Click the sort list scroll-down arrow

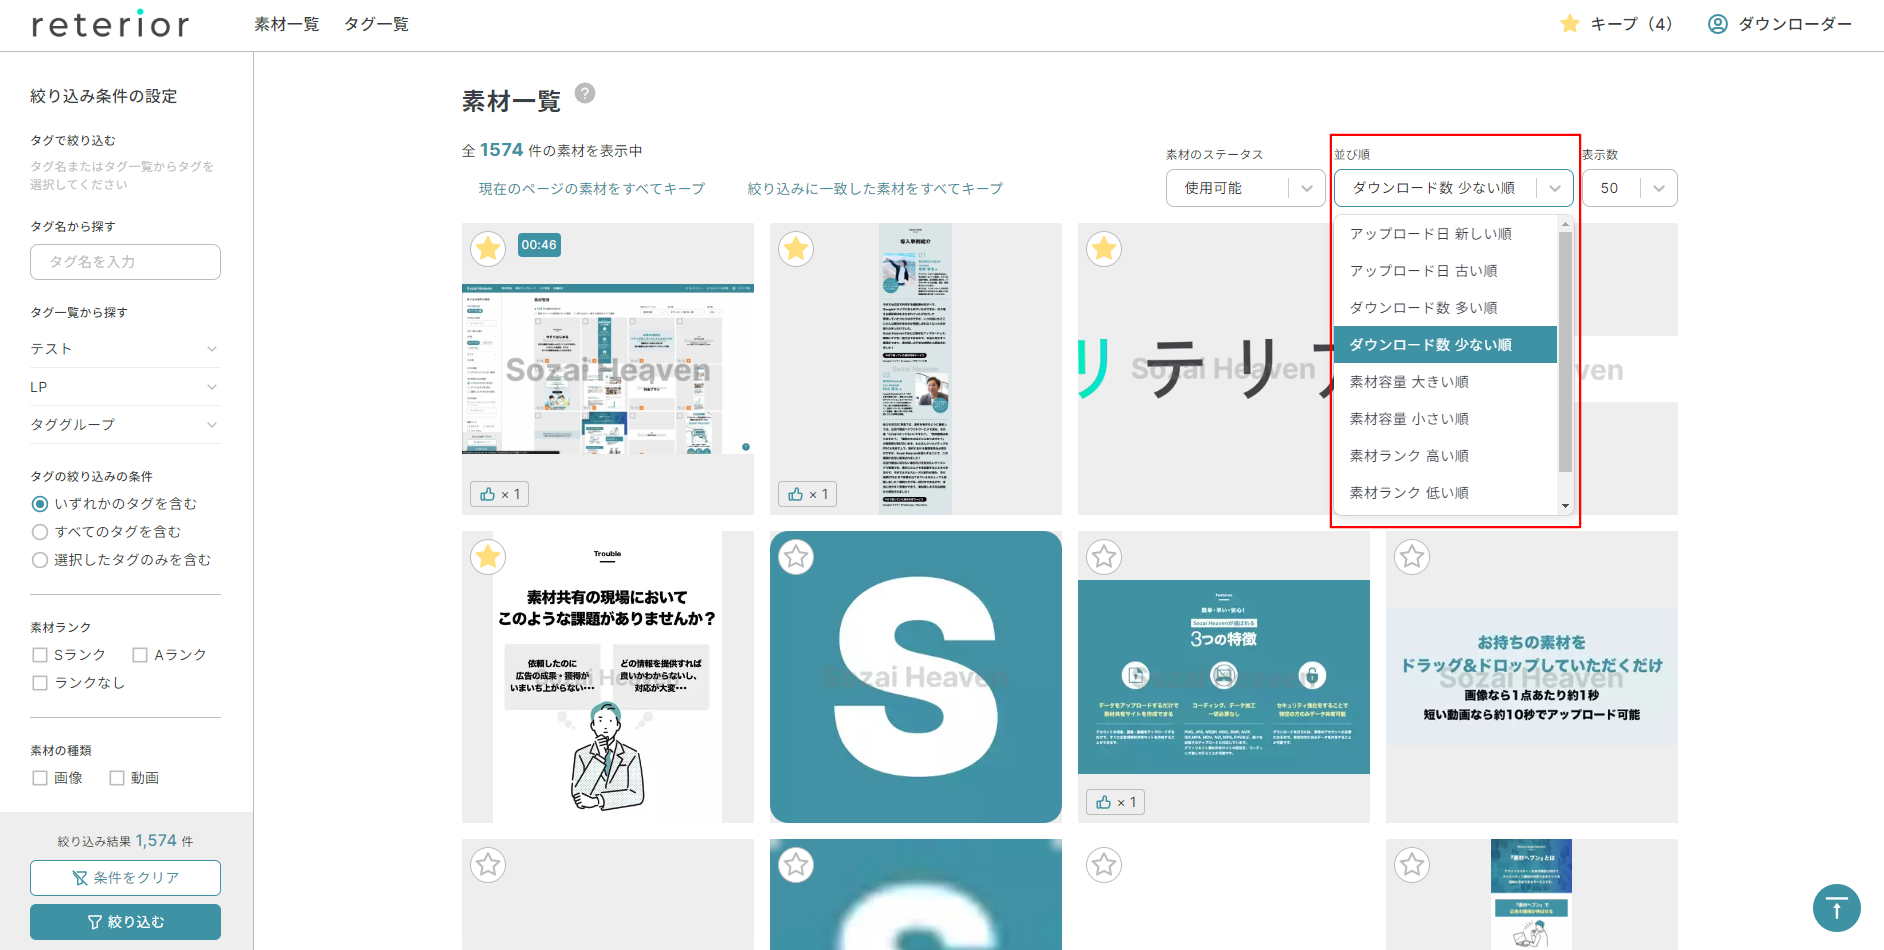click(x=1565, y=507)
